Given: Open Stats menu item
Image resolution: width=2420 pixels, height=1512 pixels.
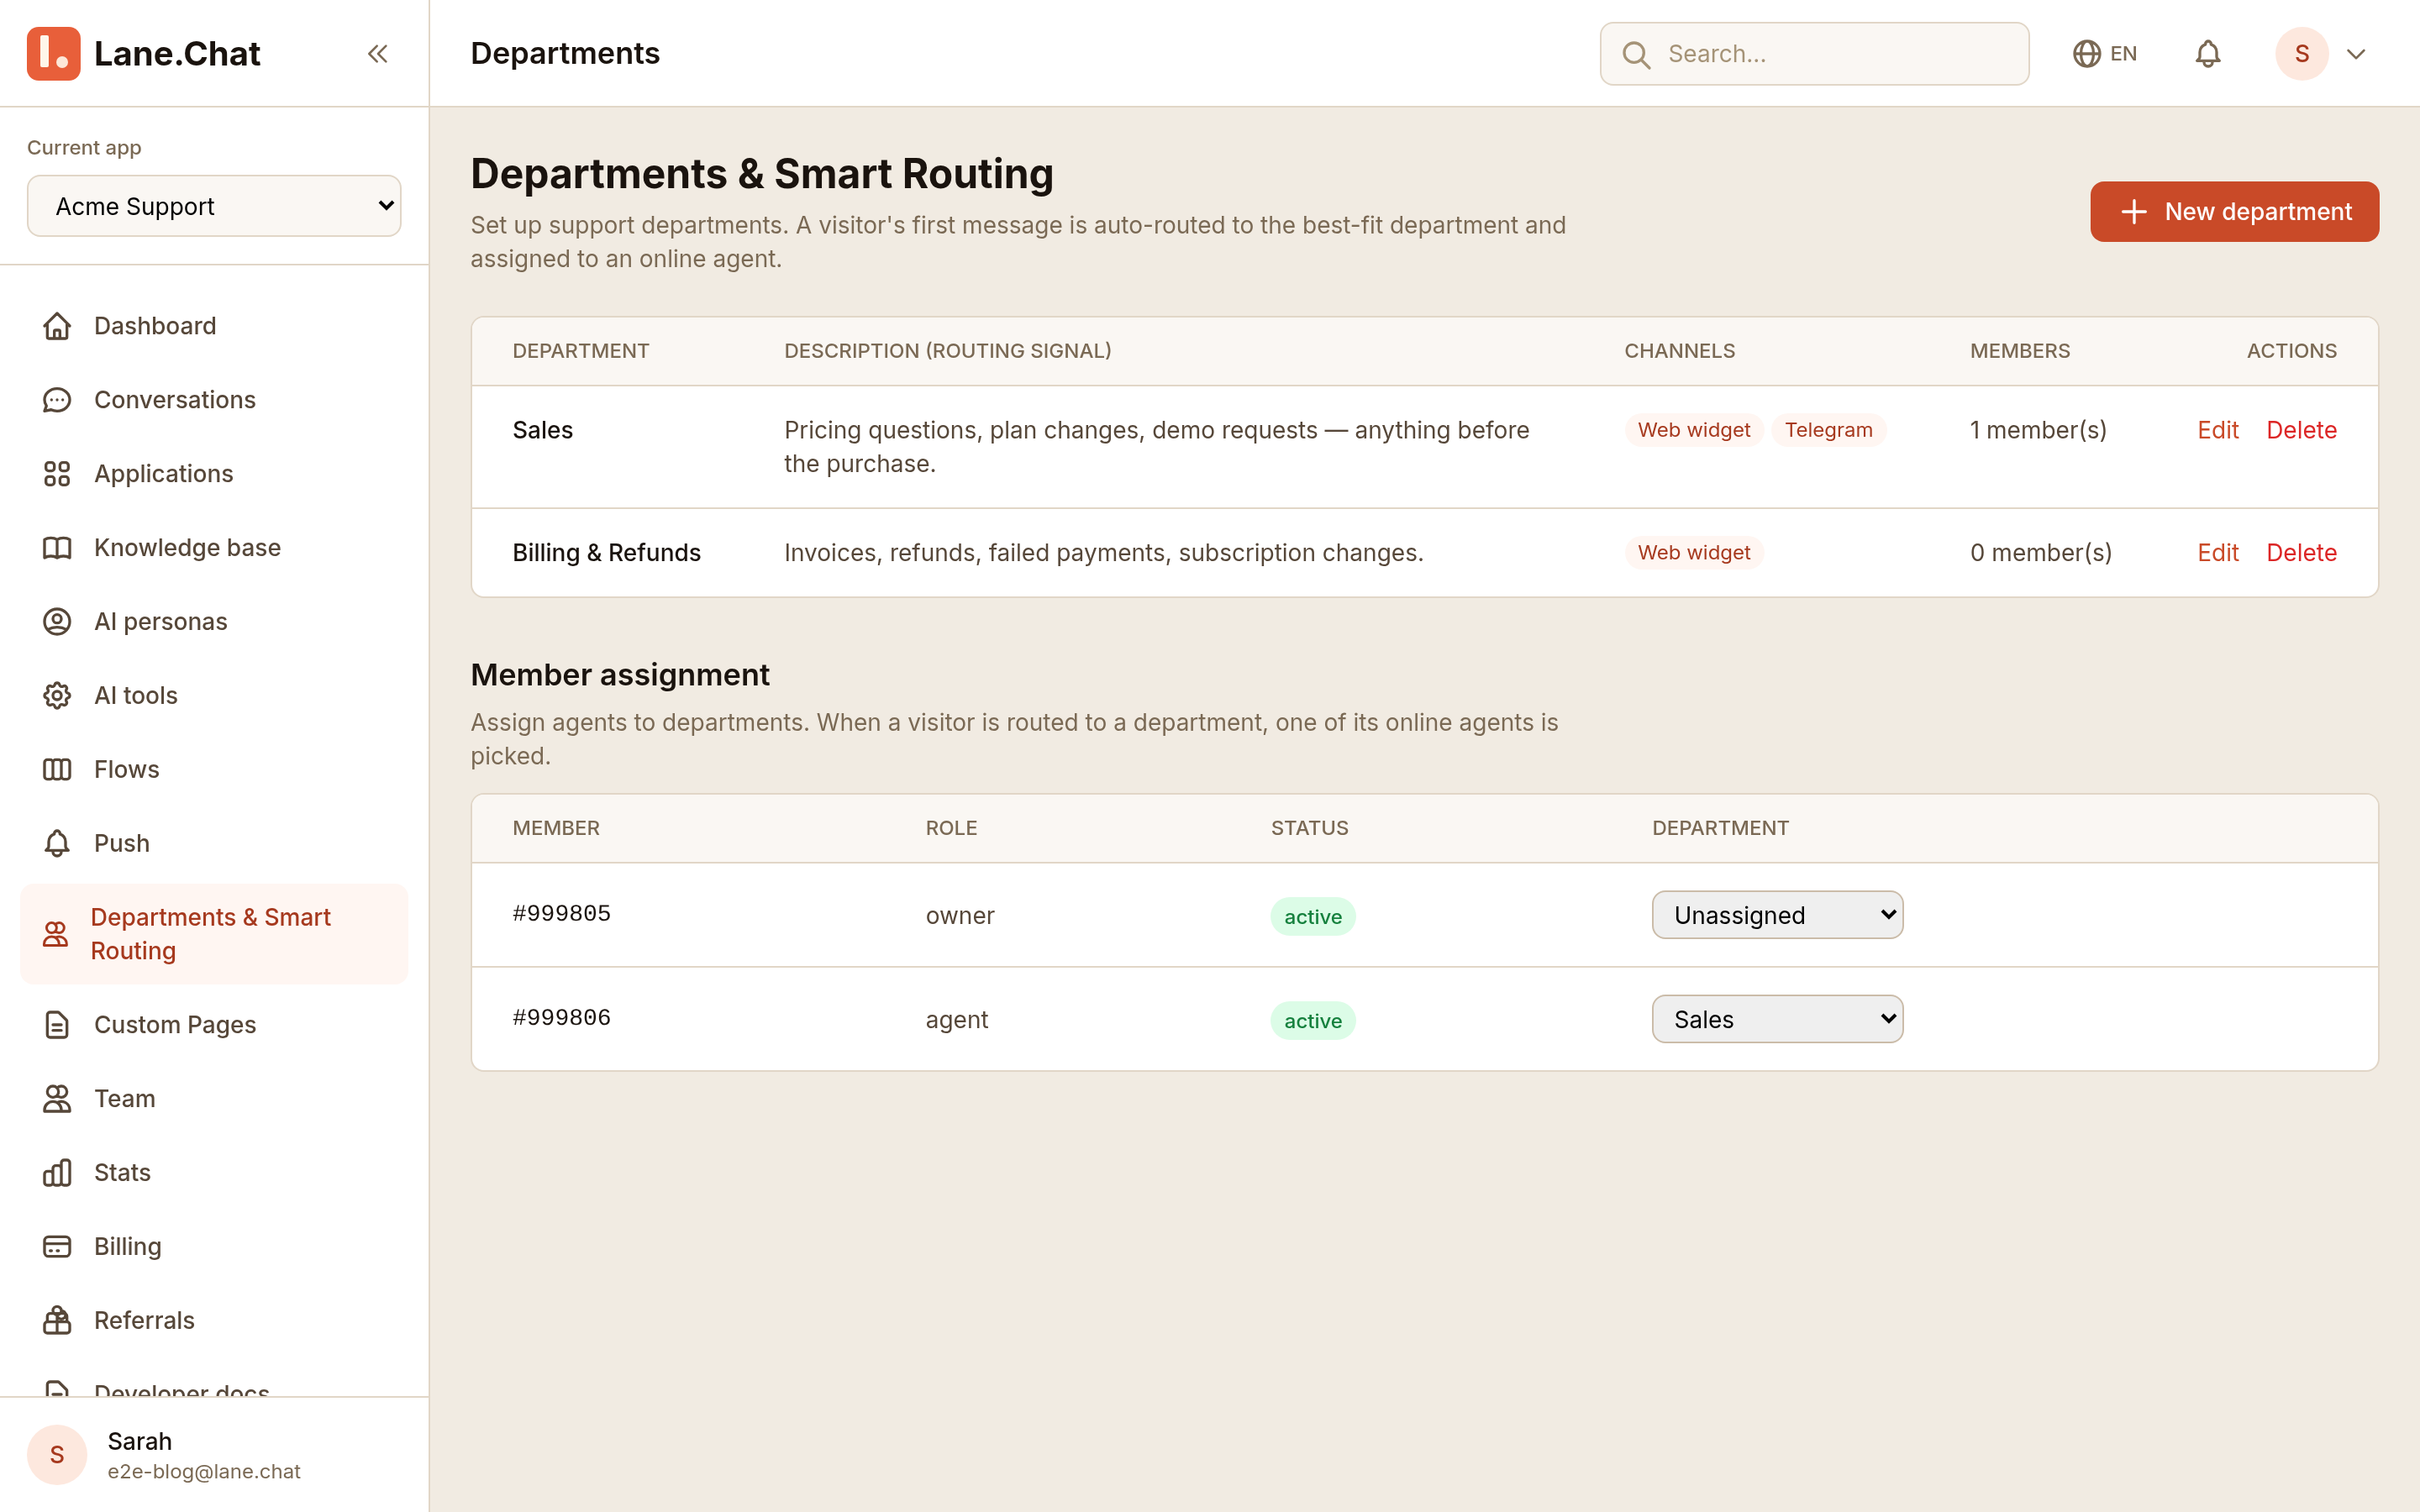Looking at the screenshot, I should point(214,1173).
